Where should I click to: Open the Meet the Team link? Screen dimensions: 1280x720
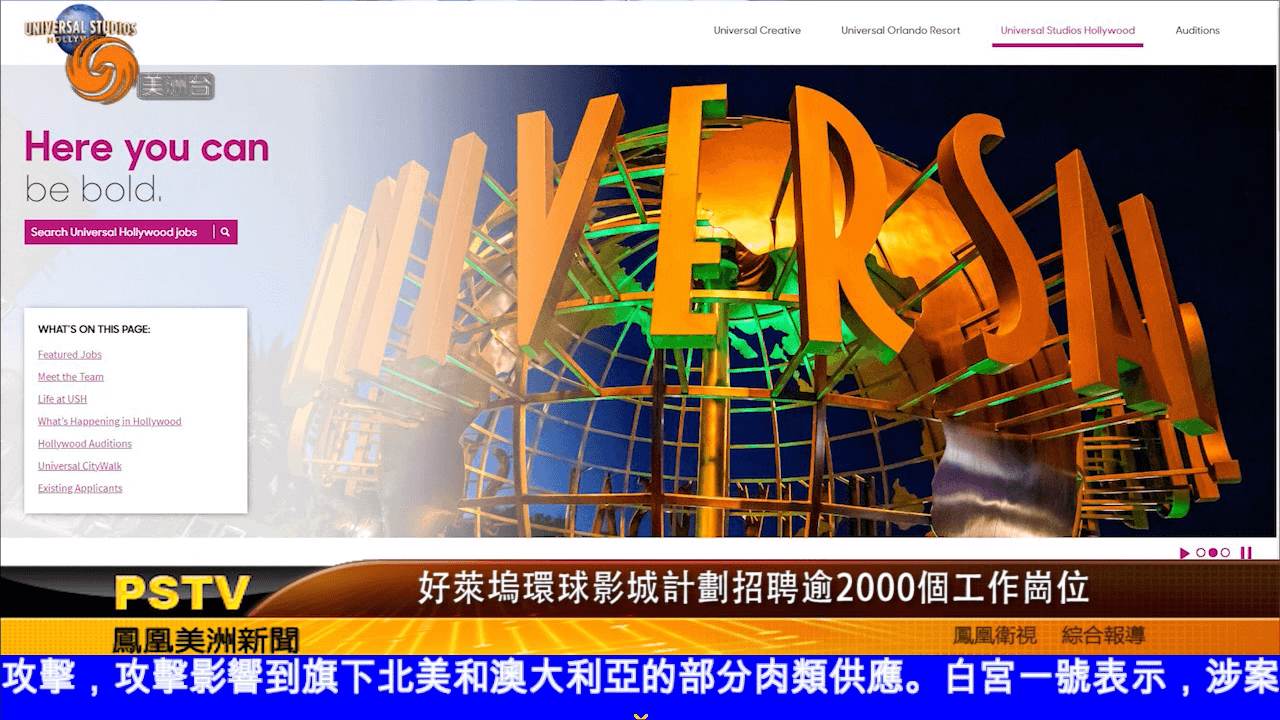(x=71, y=377)
